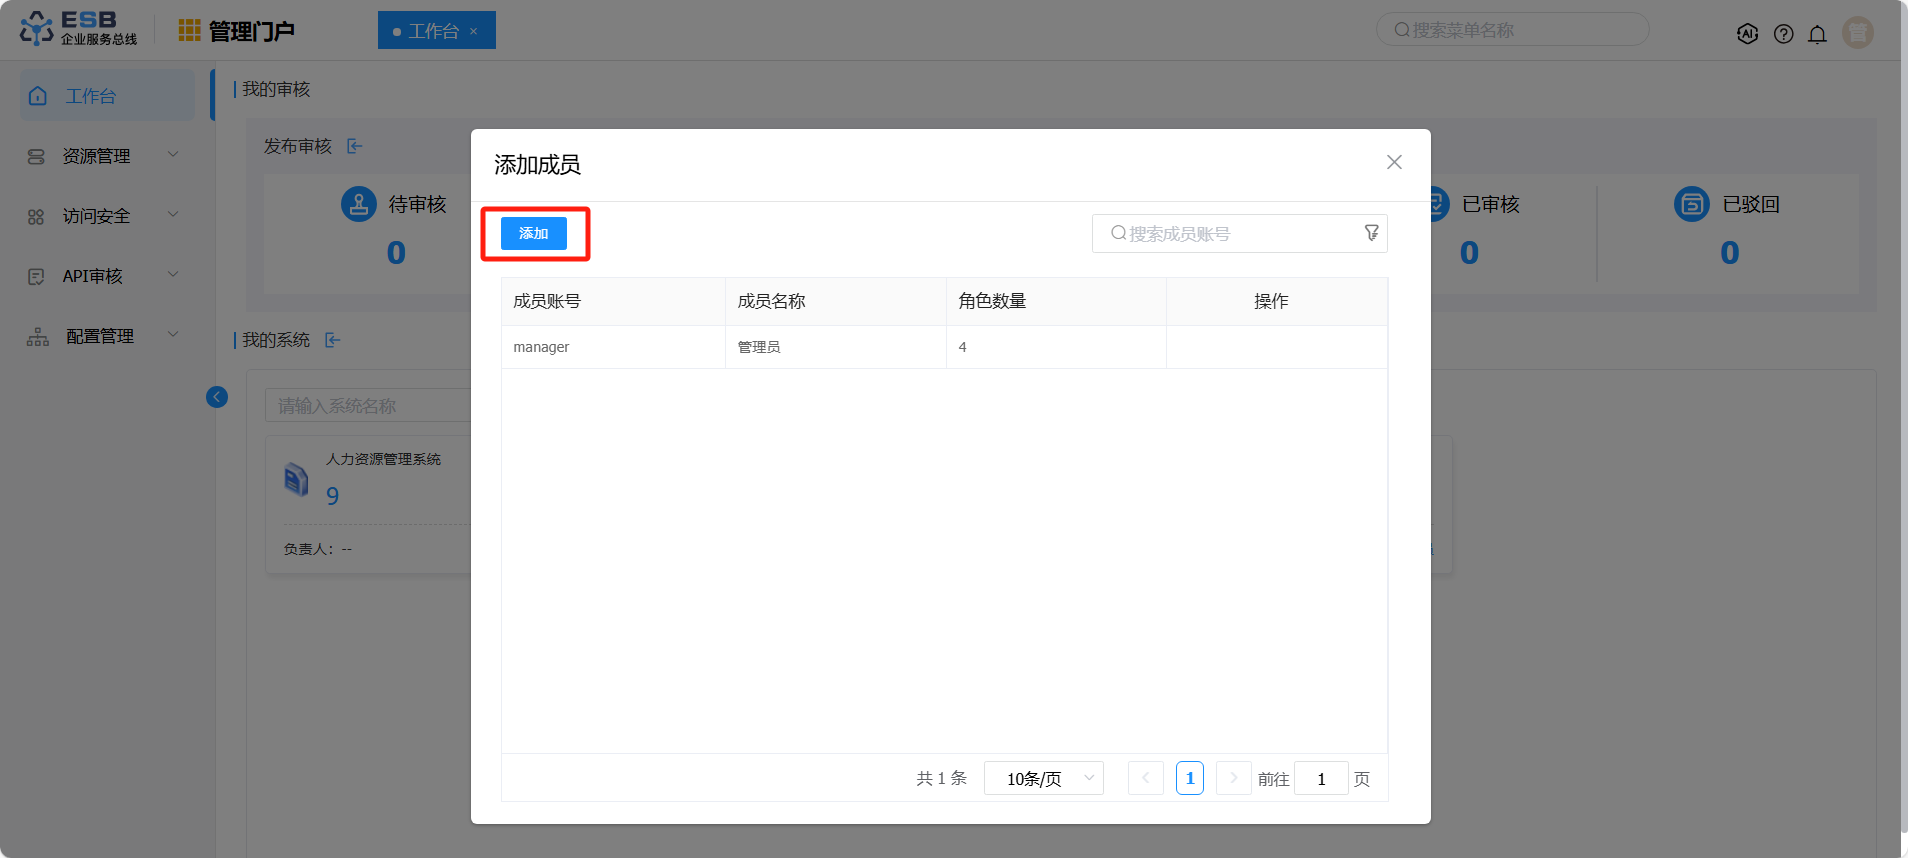Screen dimensions: 1908x858
Task: Expand the 资源管理 sidebar menu
Action: click(104, 156)
